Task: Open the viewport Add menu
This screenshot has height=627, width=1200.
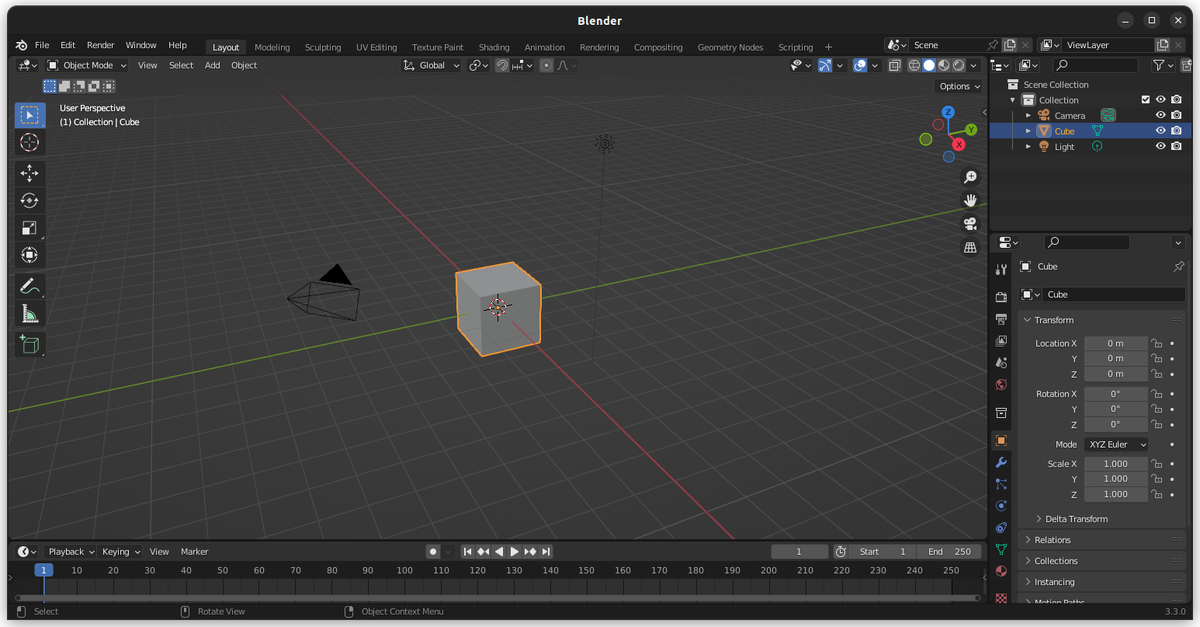Action: pos(212,65)
